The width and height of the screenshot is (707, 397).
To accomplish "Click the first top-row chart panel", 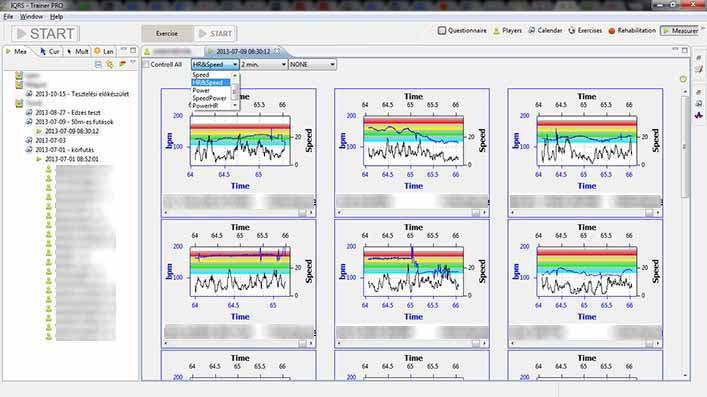I will 239,153.
